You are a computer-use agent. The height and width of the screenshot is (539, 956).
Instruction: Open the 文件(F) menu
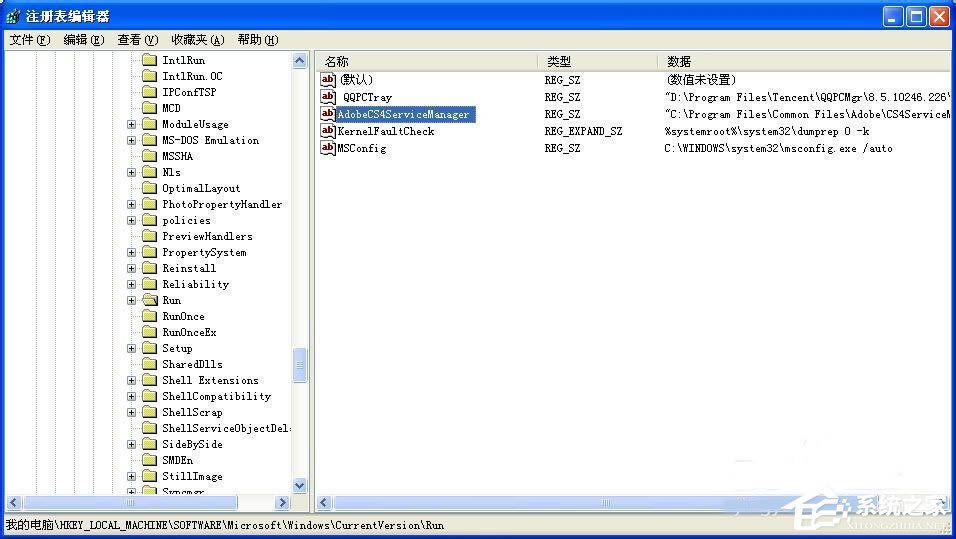pos(29,40)
